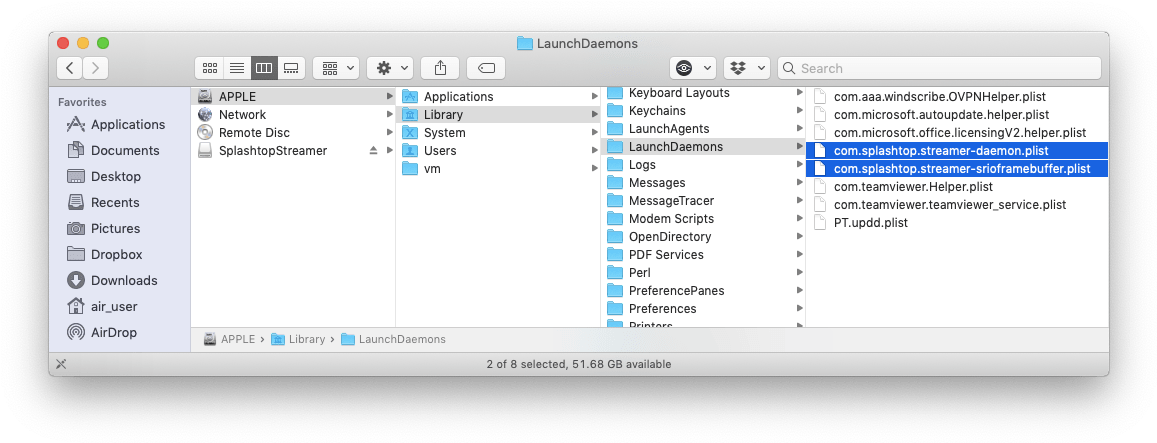Click the status bar customize icon
This screenshot has width=1157, height=443.
pos(62,364)
